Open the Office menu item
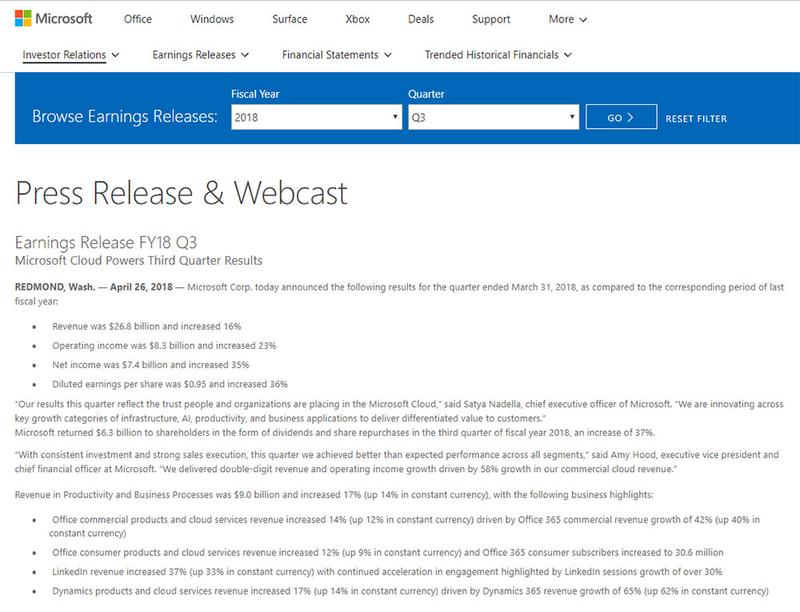Image resolution: width=800 pixels, height=612 pixels. pyautogui.click(x=138, y=19)
